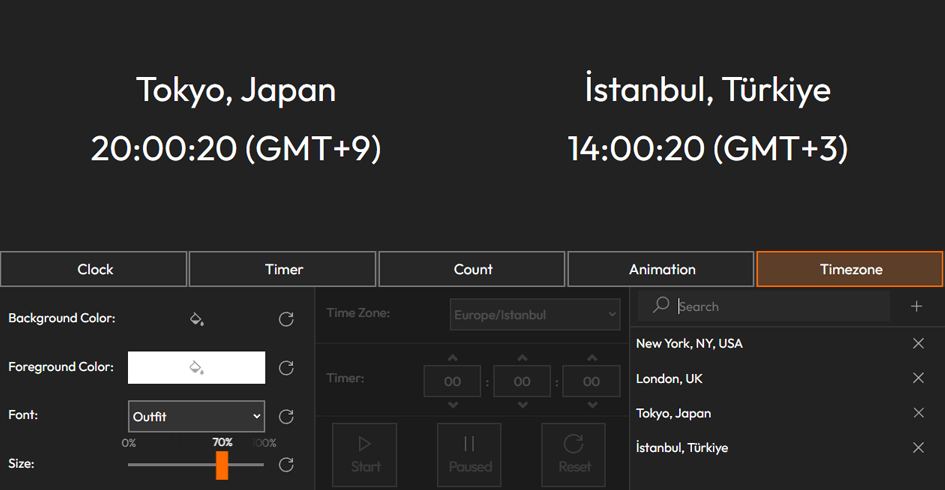This screenshot has height=490, width=945.
Task: Increase the timer hours with up chevron
Action: click(x=453, y=358)
